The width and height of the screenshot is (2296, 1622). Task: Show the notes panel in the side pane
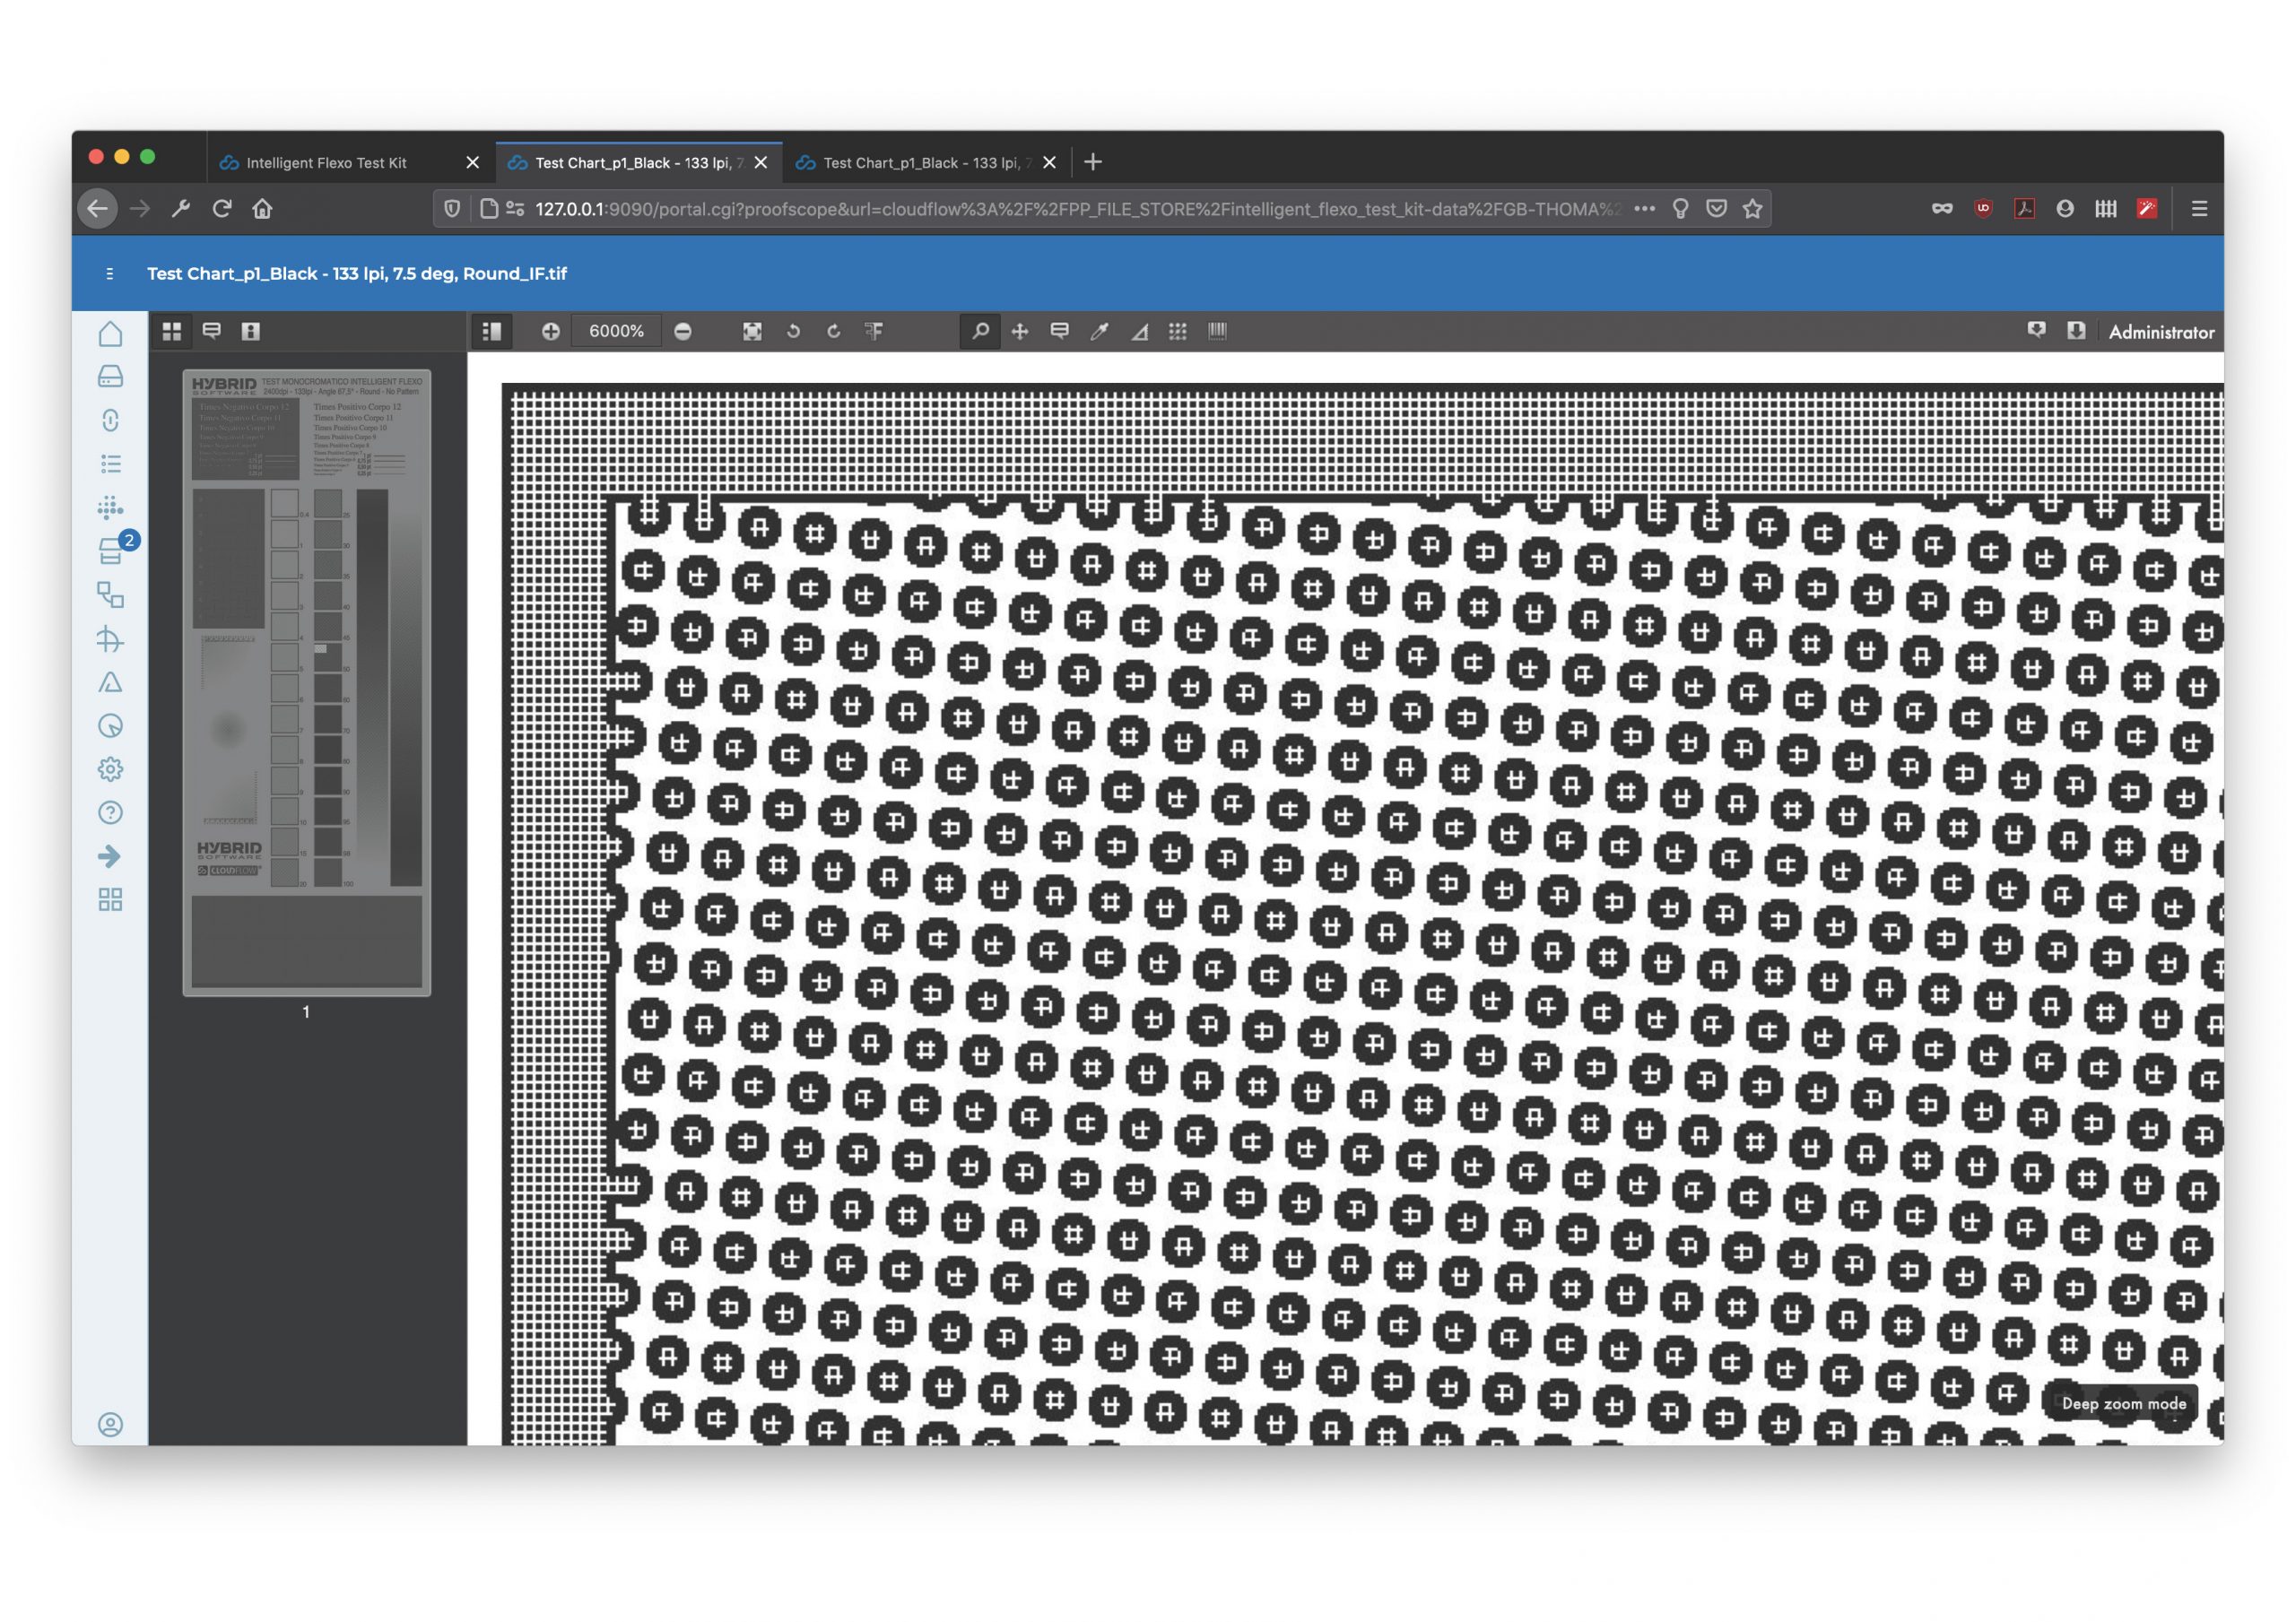[x=212, y=331]
